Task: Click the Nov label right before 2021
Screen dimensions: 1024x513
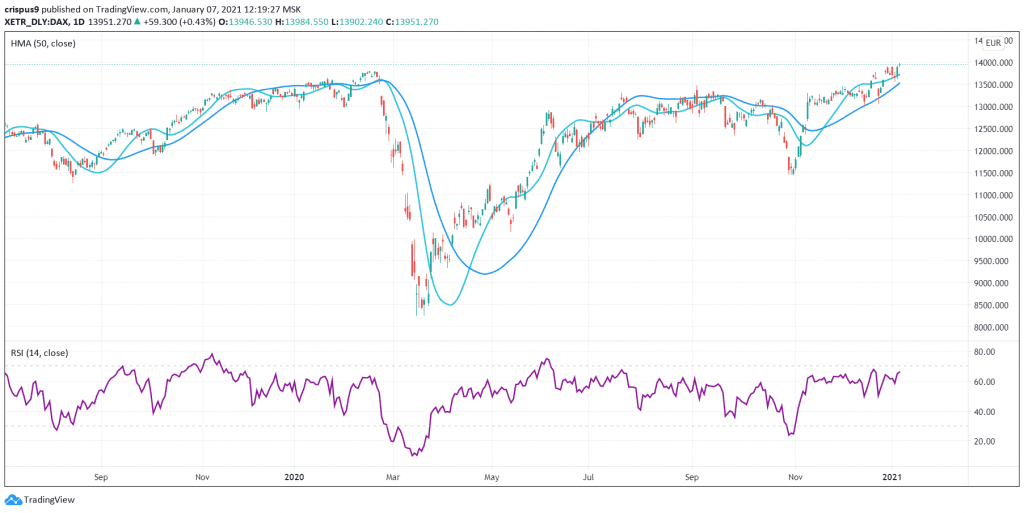Action: [x=795, y=477]
